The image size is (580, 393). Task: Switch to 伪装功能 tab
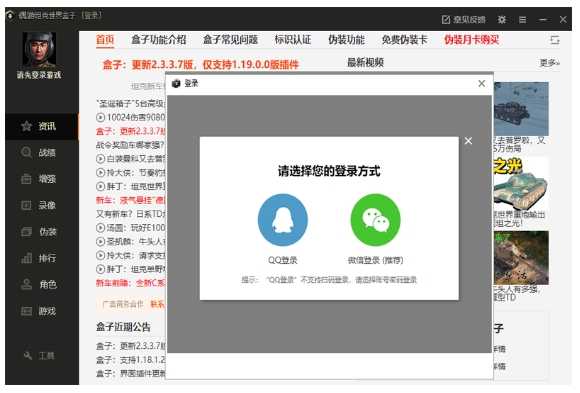click(x=346, y=40)
